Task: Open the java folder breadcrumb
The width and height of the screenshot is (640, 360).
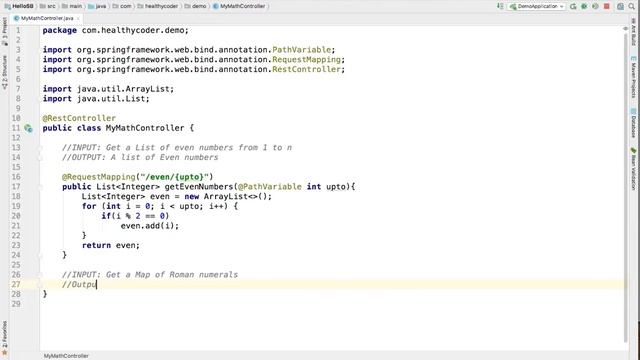Action: [97, 6]
